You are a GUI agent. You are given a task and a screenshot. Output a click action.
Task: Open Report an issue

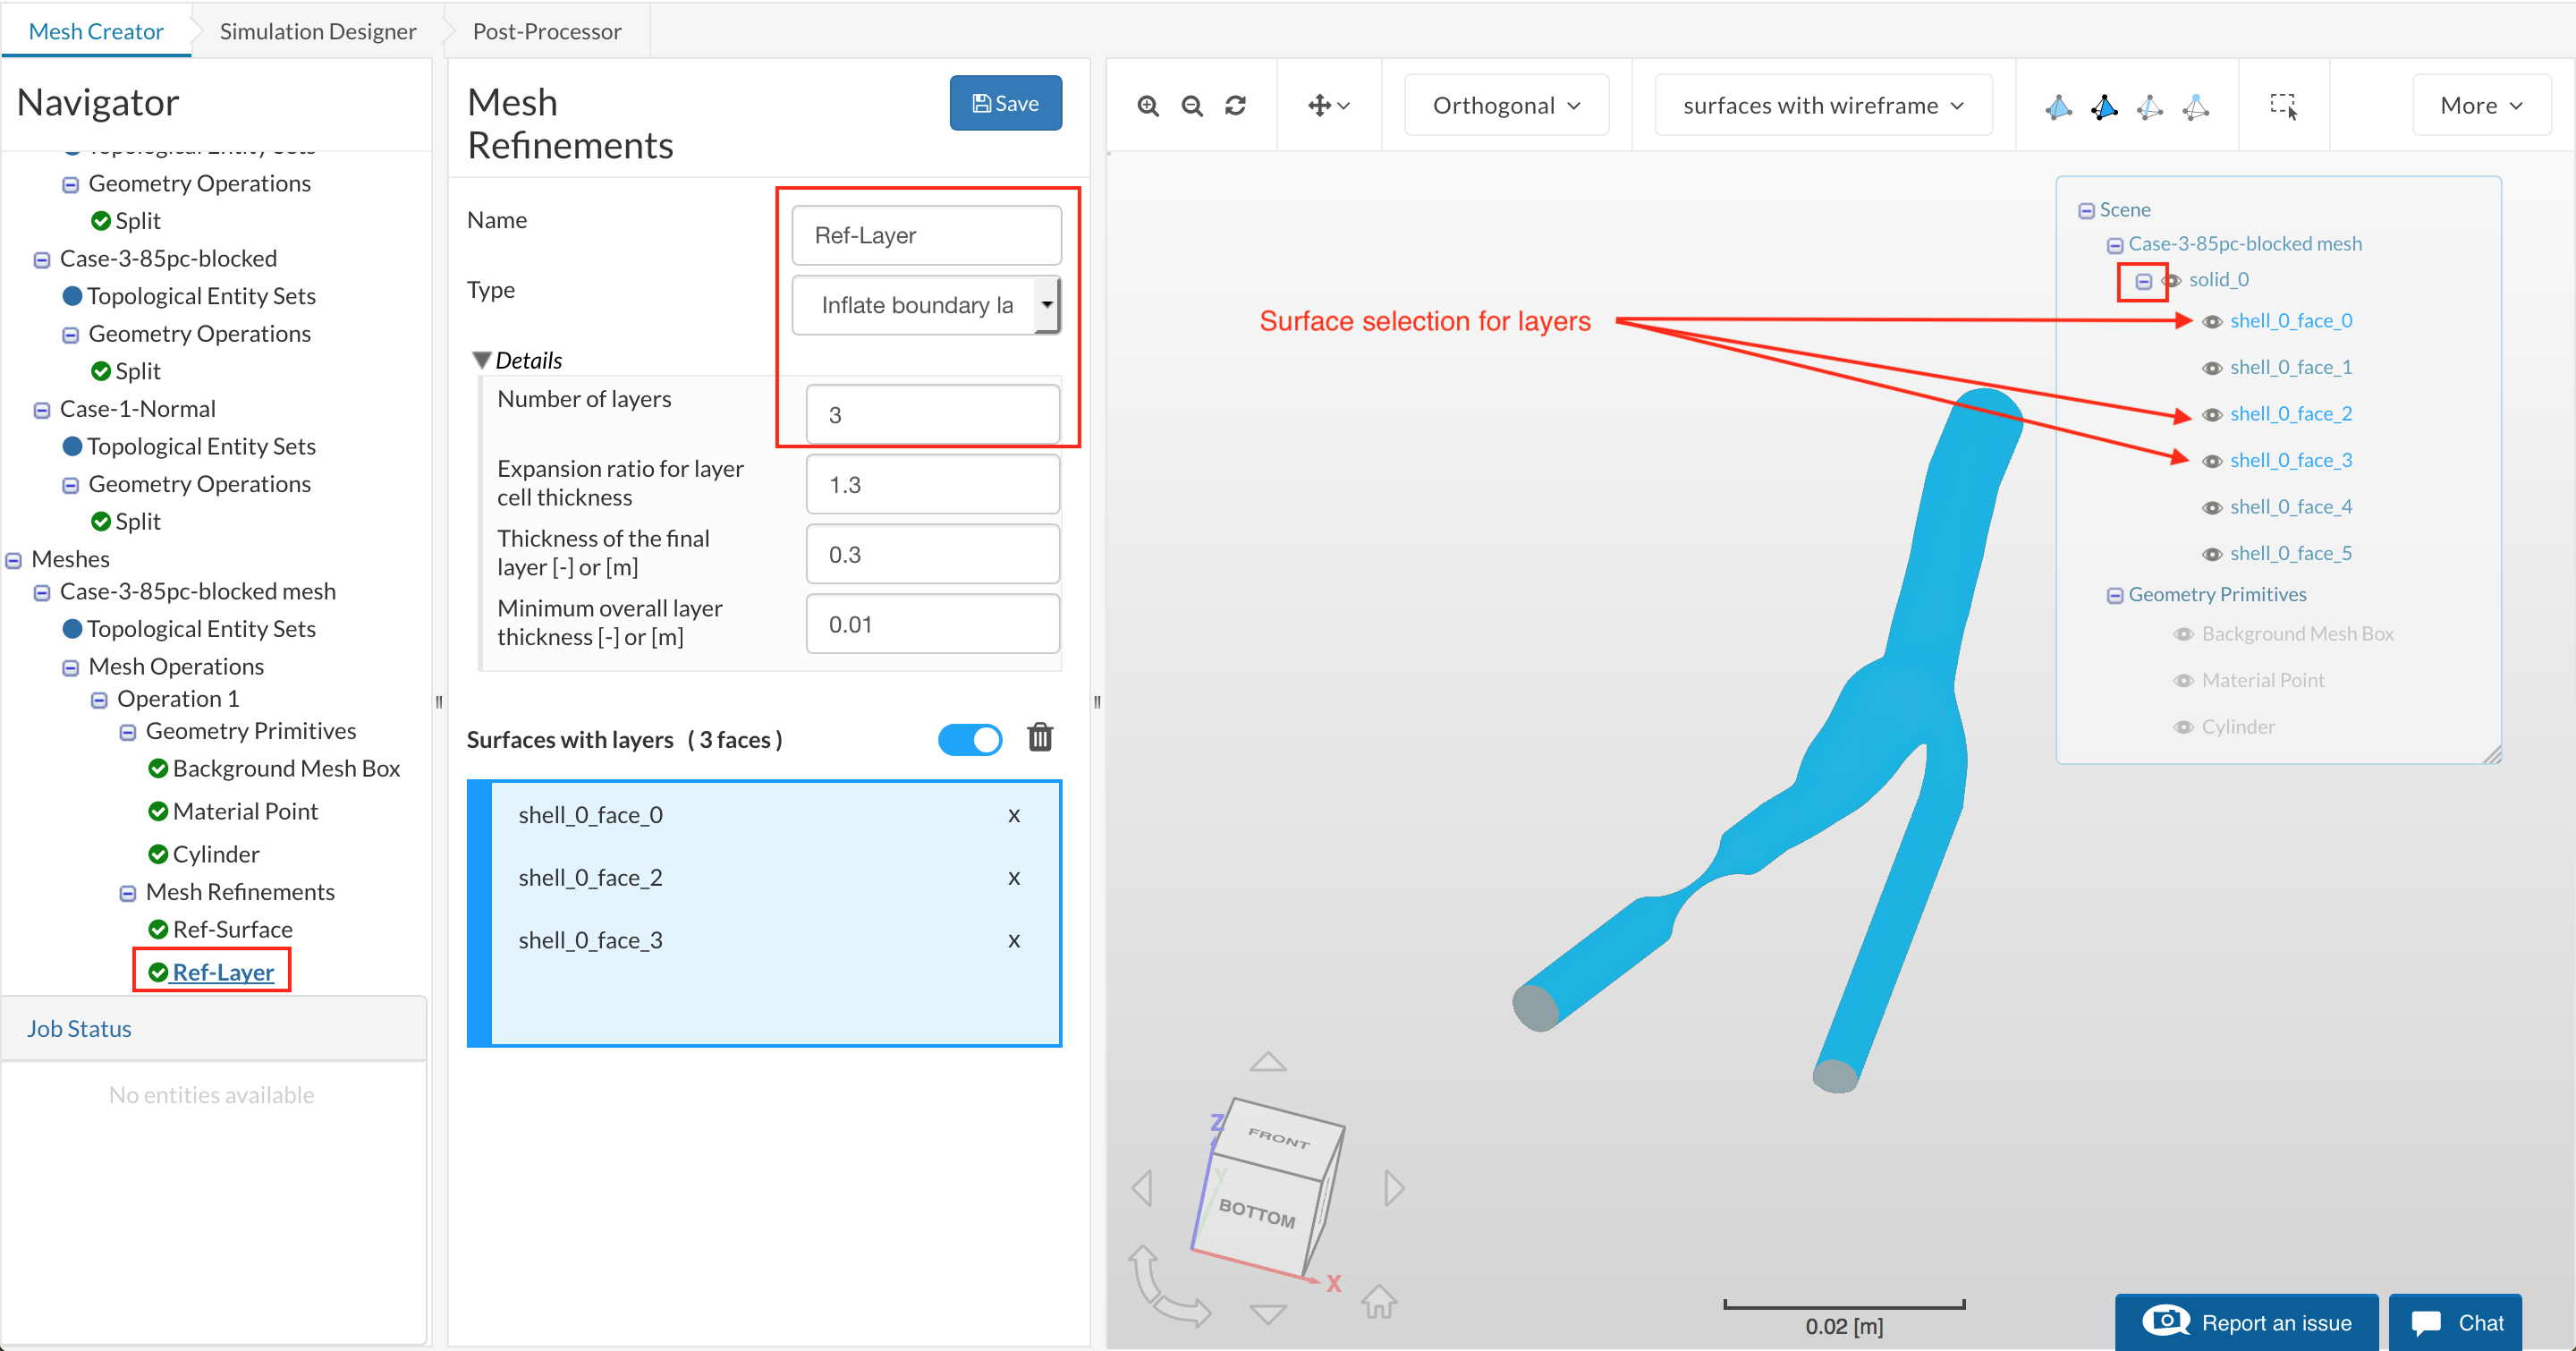coord(2246,1322)
